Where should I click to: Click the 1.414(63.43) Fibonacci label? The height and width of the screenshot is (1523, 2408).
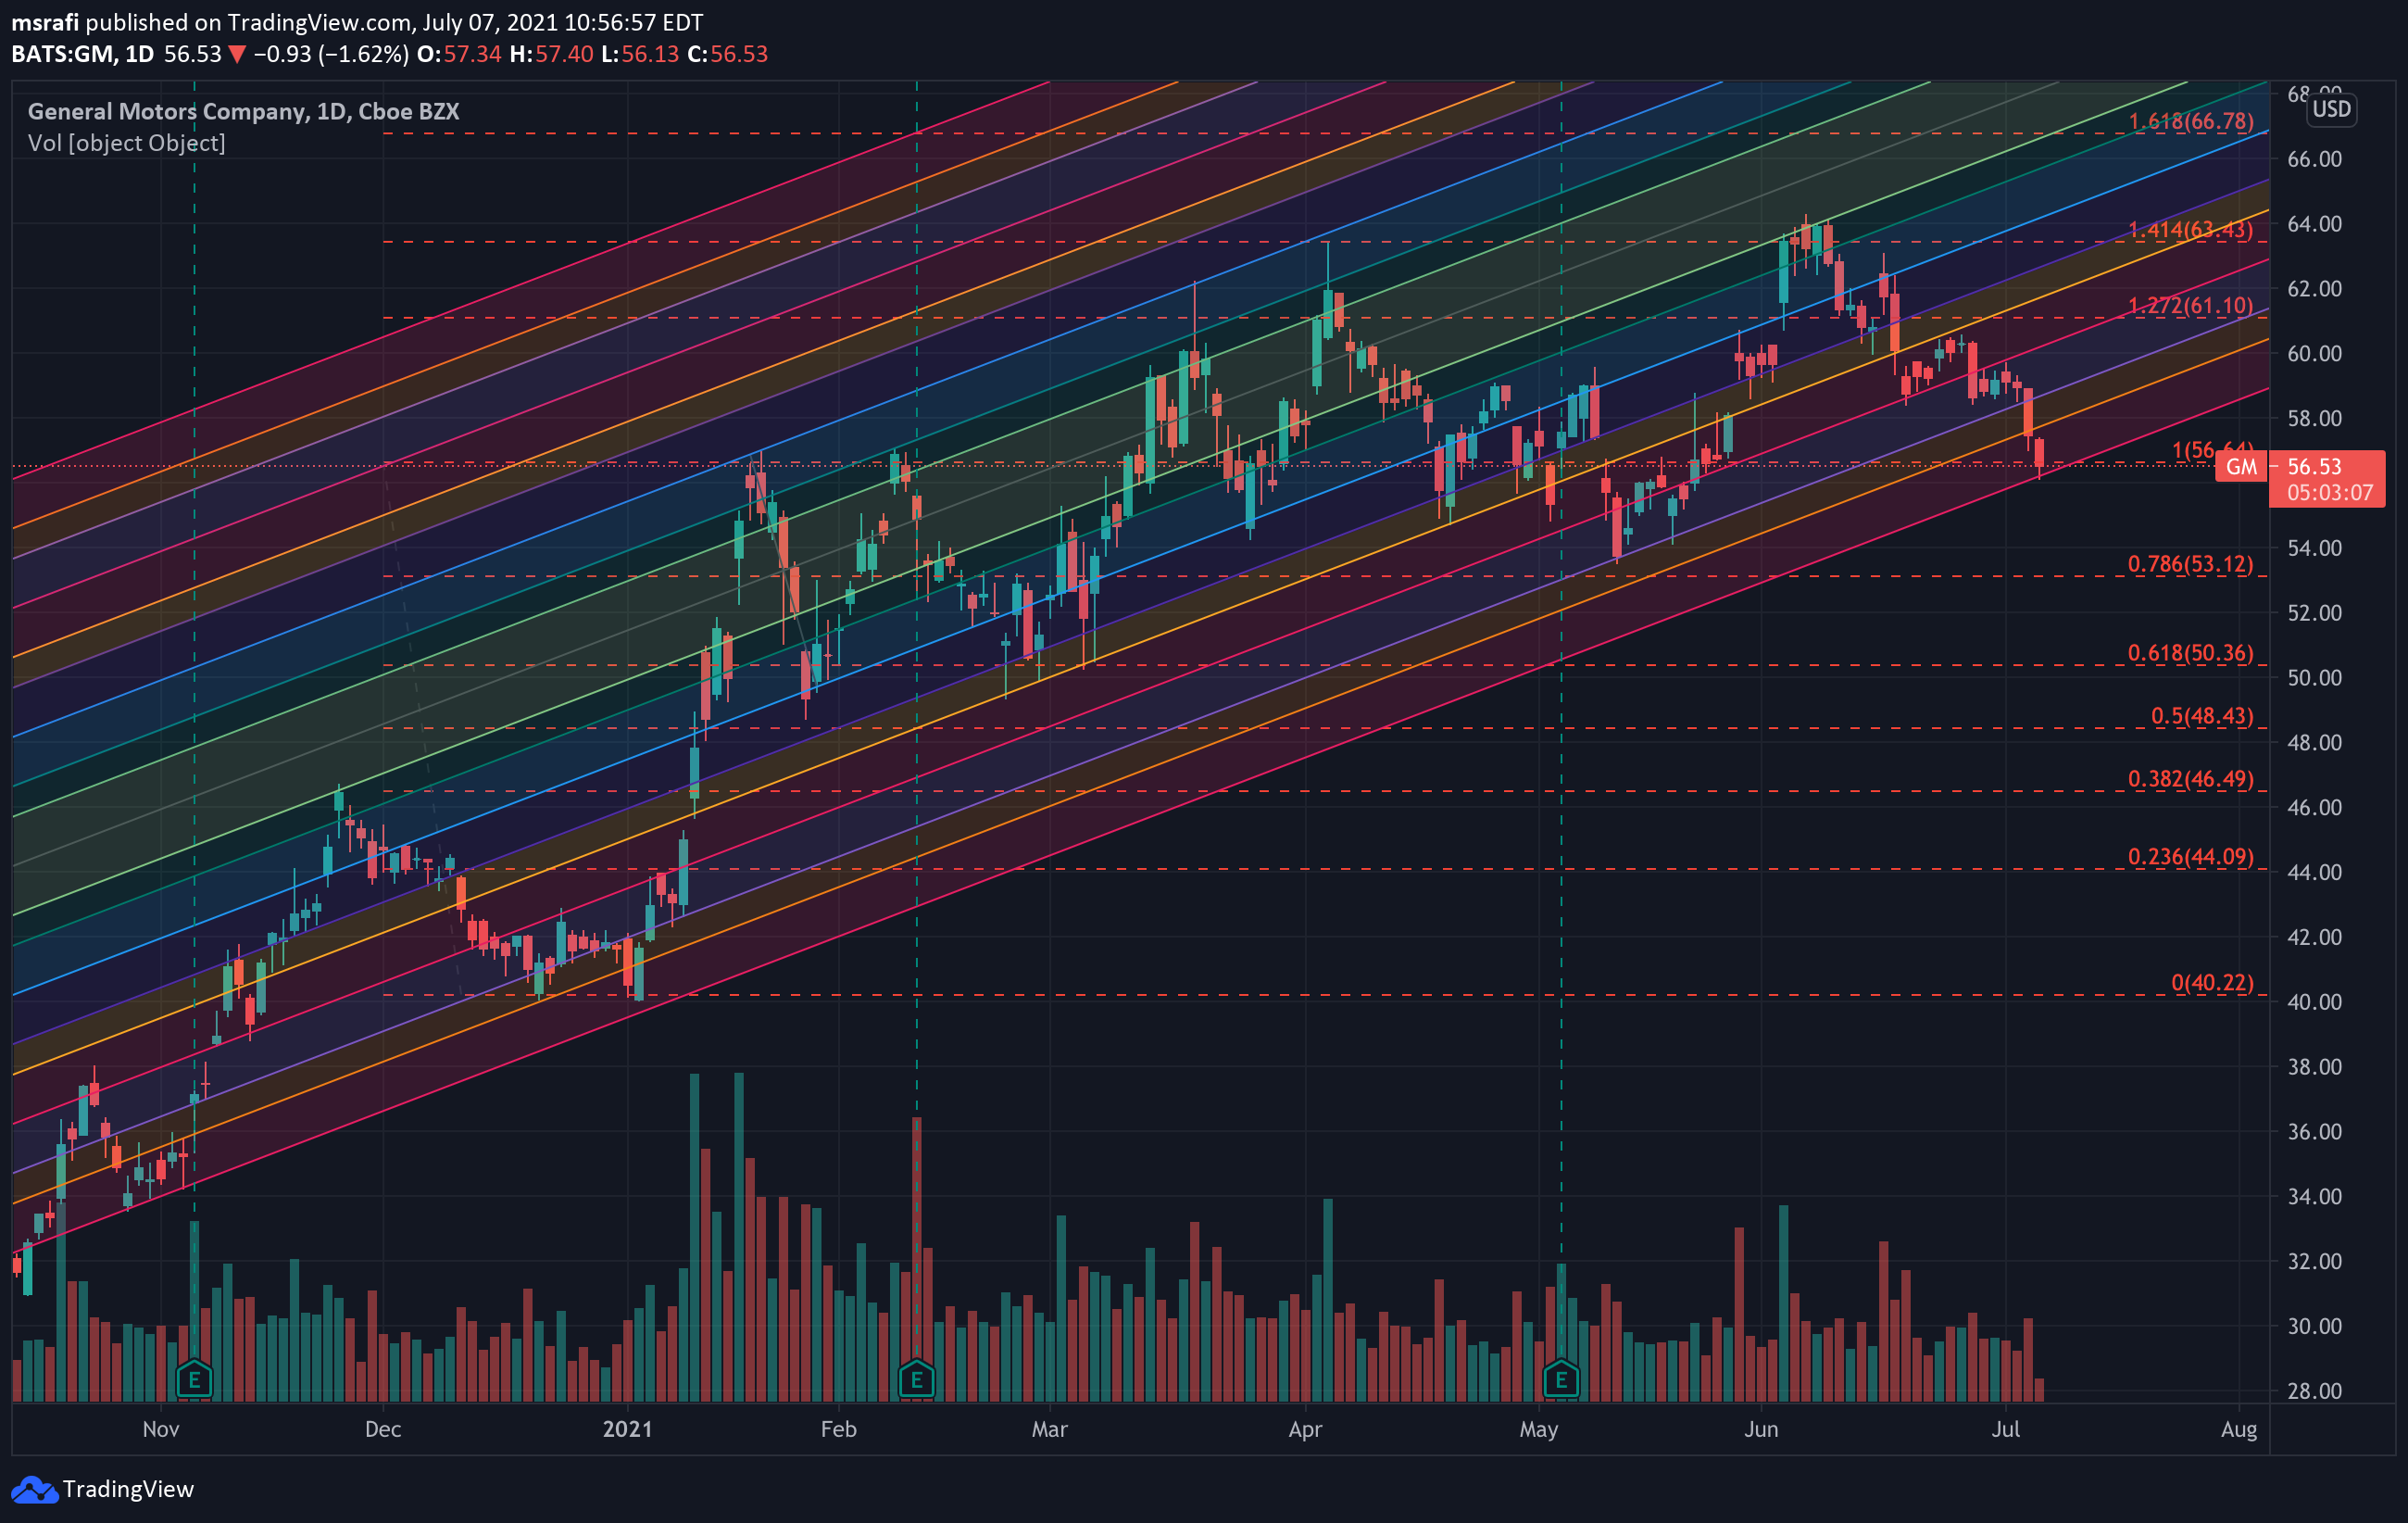click(x=2191, y=230)
